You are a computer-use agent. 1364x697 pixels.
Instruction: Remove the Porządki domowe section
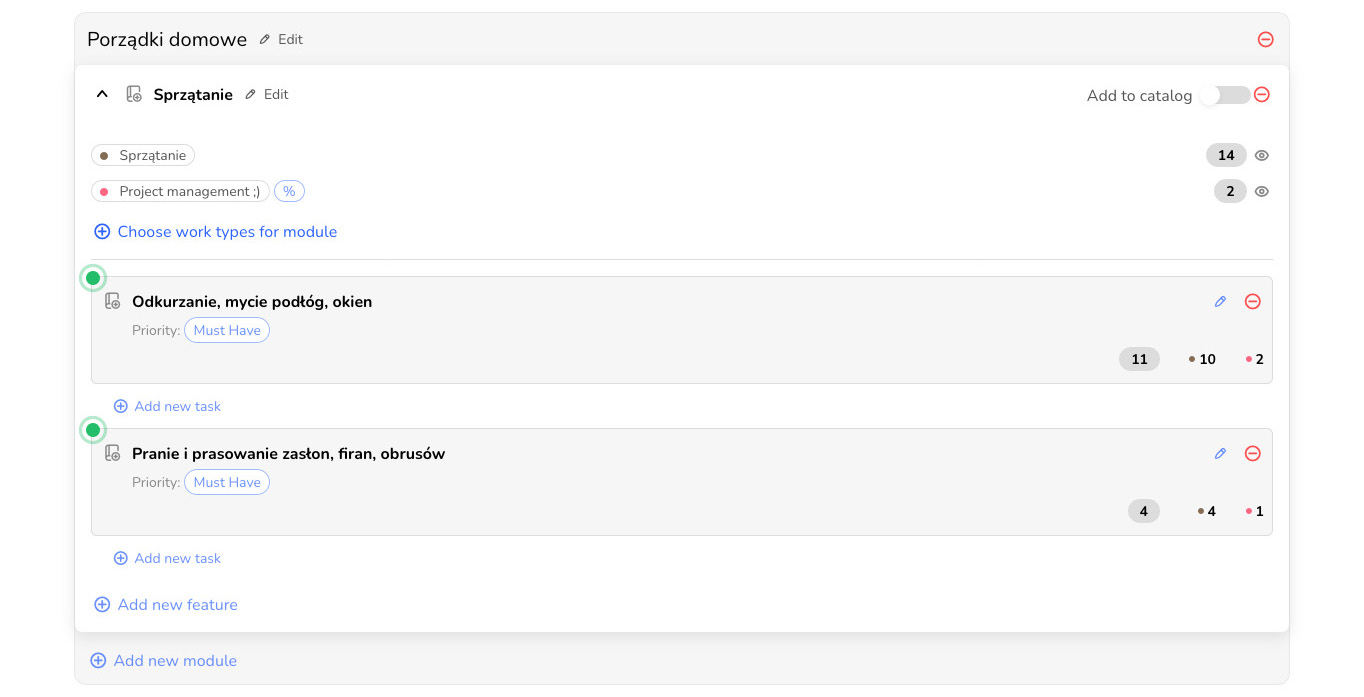tap(1265, 40)
